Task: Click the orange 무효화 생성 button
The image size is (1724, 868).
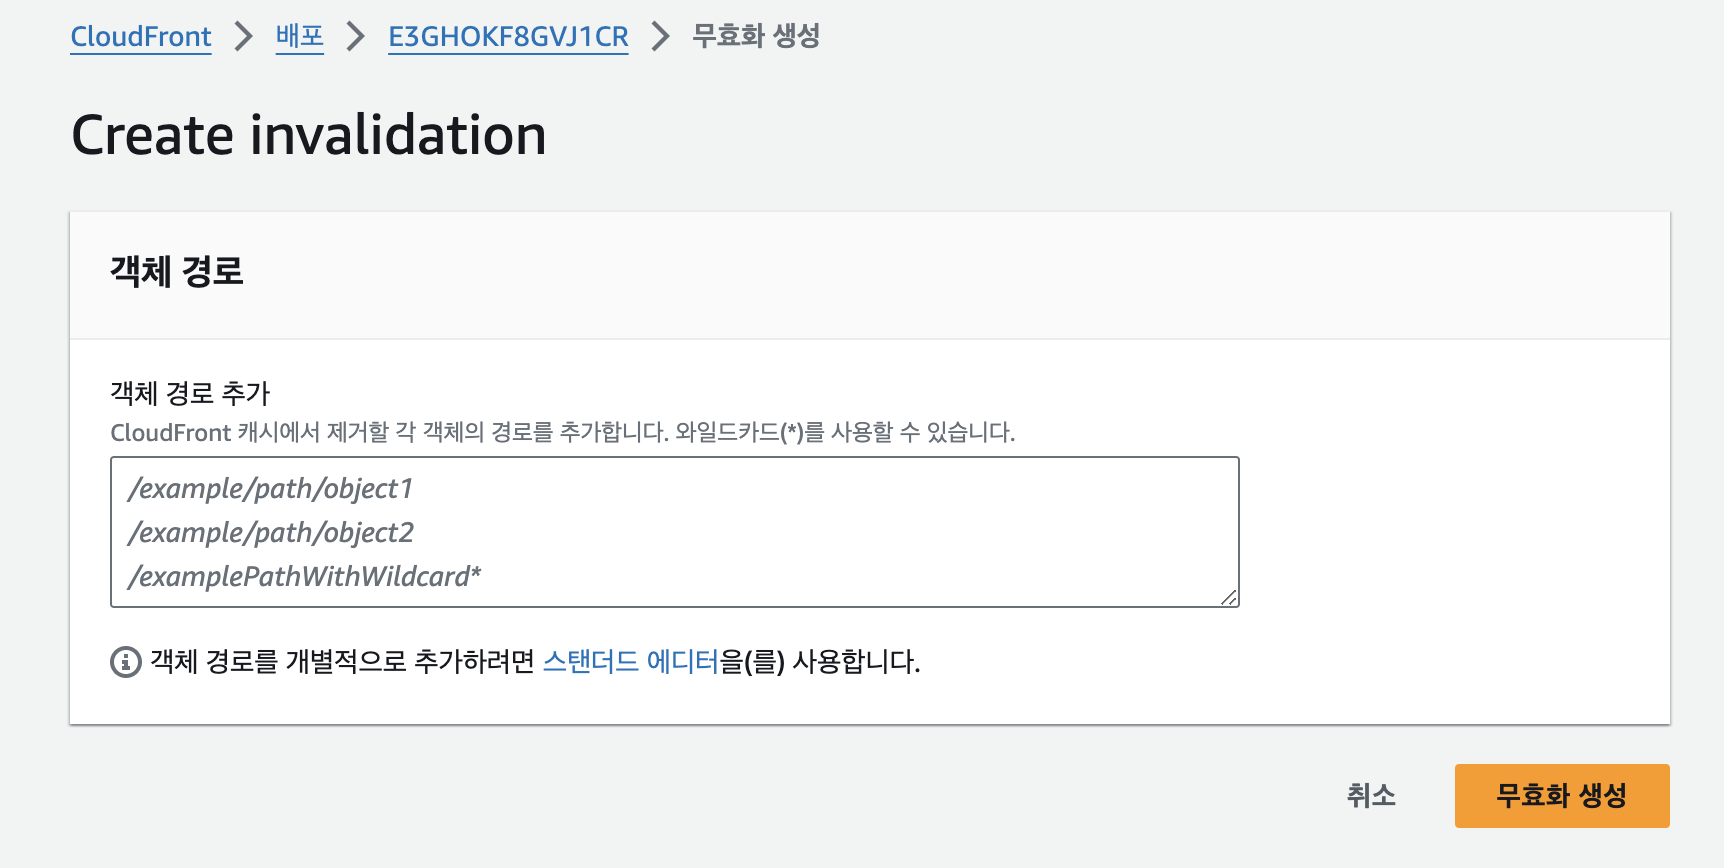Action: pos(1561,796)
